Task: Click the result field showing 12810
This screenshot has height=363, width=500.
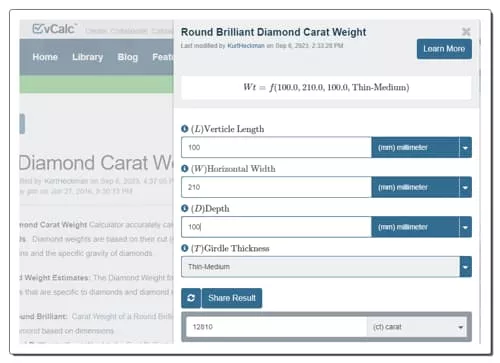Action: click(276, 327)
